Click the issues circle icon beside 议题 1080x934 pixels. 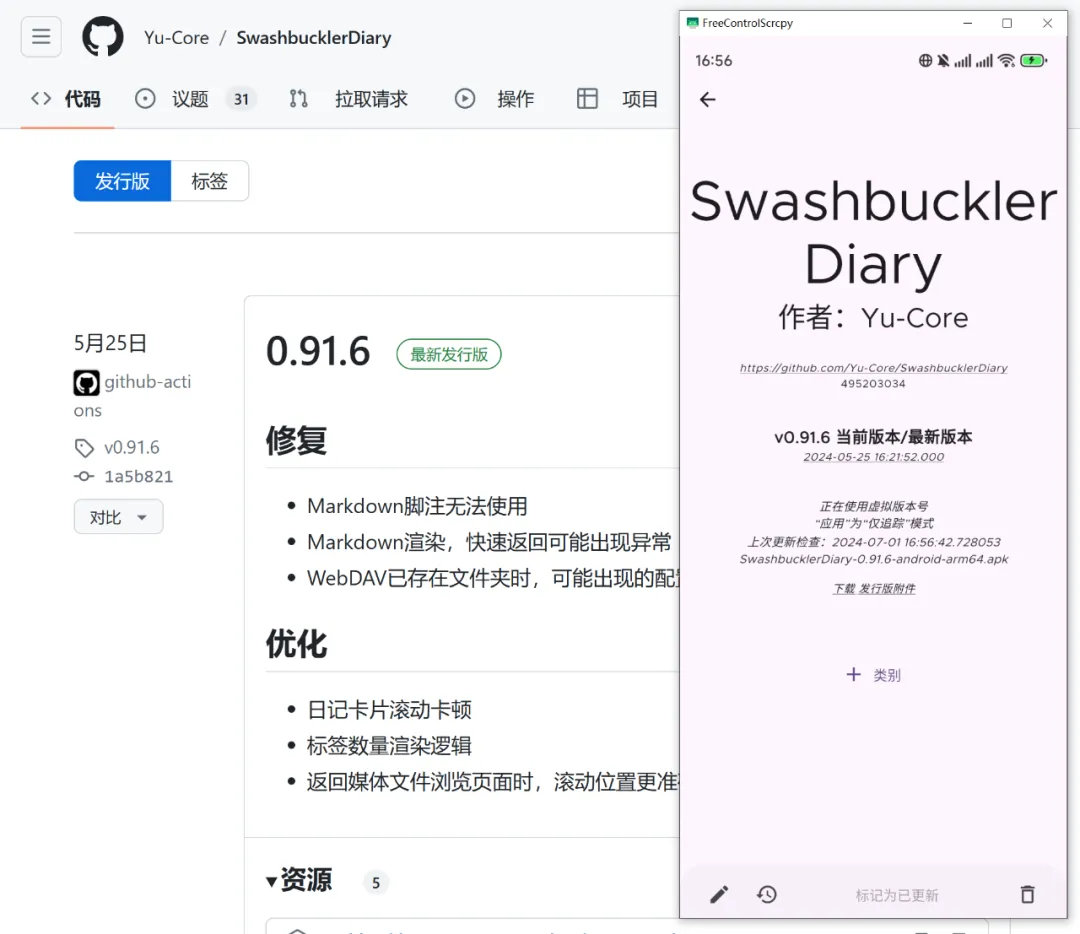pos(145,99)
